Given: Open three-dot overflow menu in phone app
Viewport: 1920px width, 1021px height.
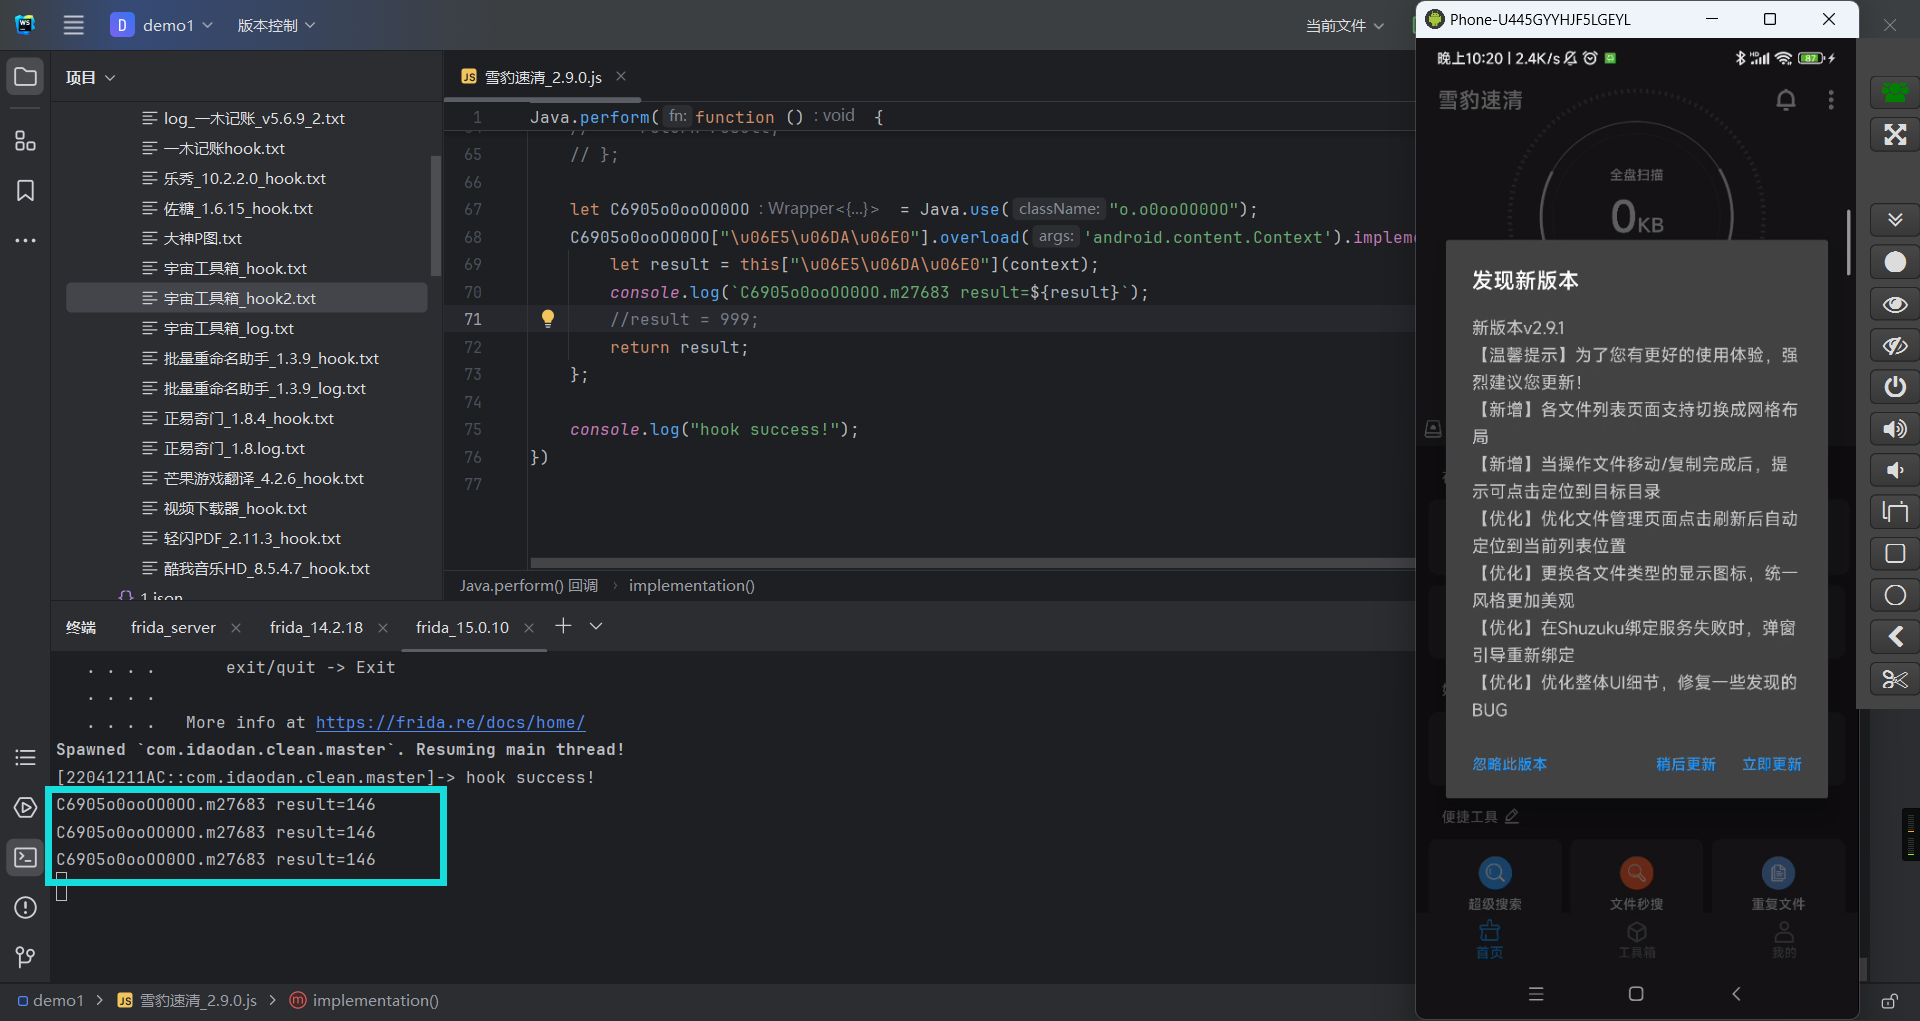Looking at the screenshot, I should 1831,100.
